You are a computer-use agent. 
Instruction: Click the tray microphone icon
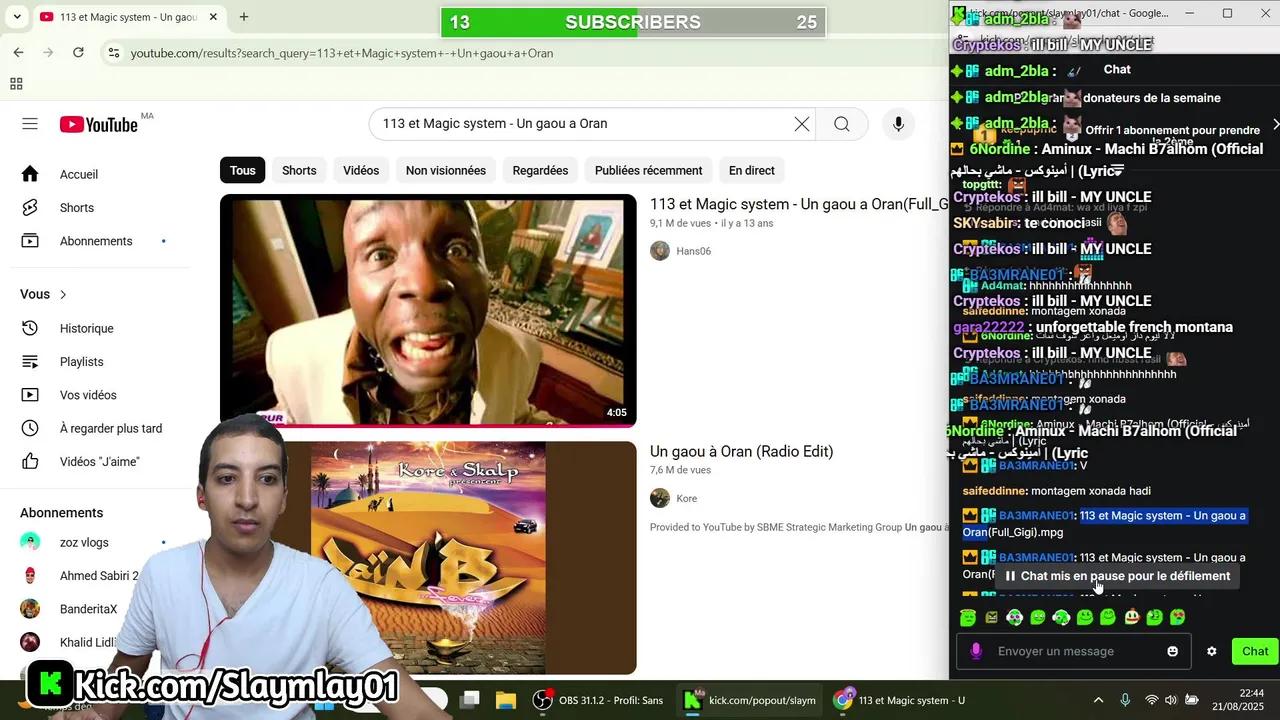point(1125,700)
